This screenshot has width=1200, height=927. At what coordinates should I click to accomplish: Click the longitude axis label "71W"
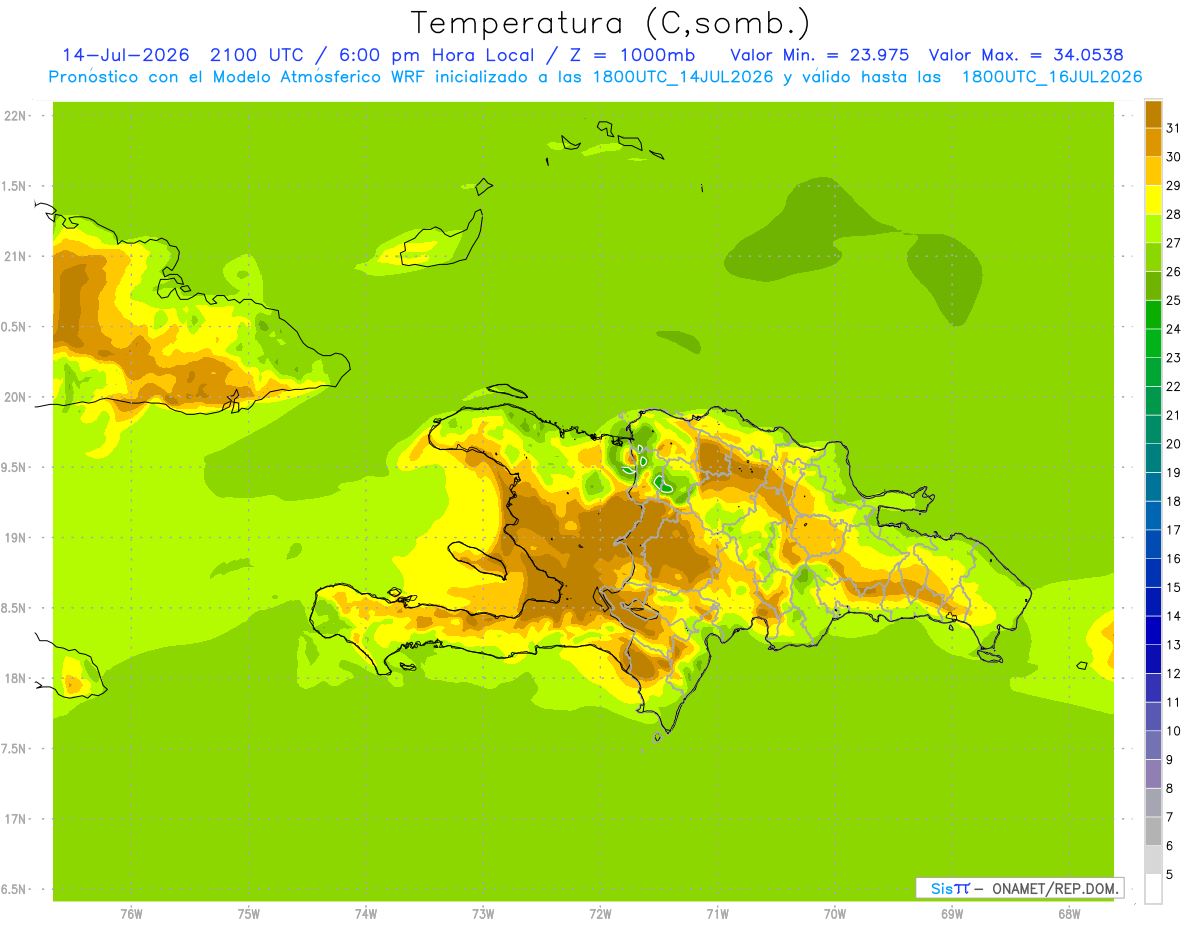(x=717, y=914)
